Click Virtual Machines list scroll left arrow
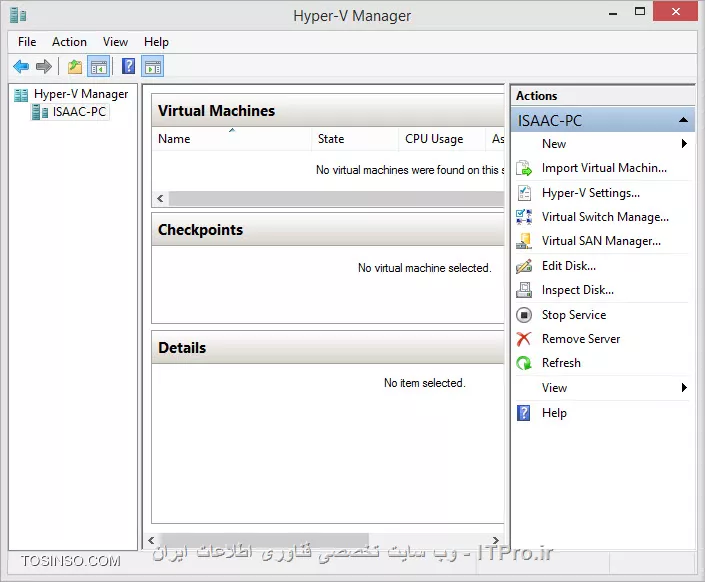Screen dimensions: 705x582 (161, 198)
